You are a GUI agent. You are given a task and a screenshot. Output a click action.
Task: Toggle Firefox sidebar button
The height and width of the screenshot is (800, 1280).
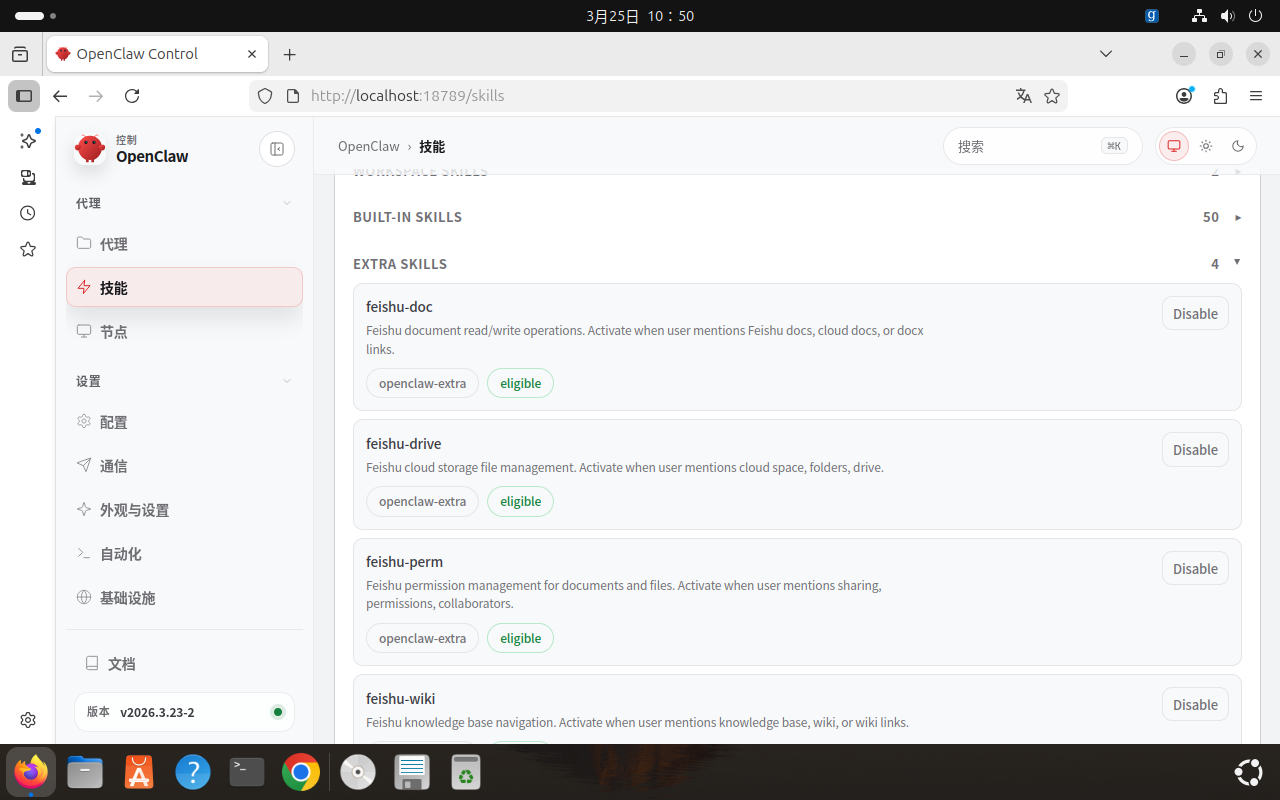tap(24, 96)
